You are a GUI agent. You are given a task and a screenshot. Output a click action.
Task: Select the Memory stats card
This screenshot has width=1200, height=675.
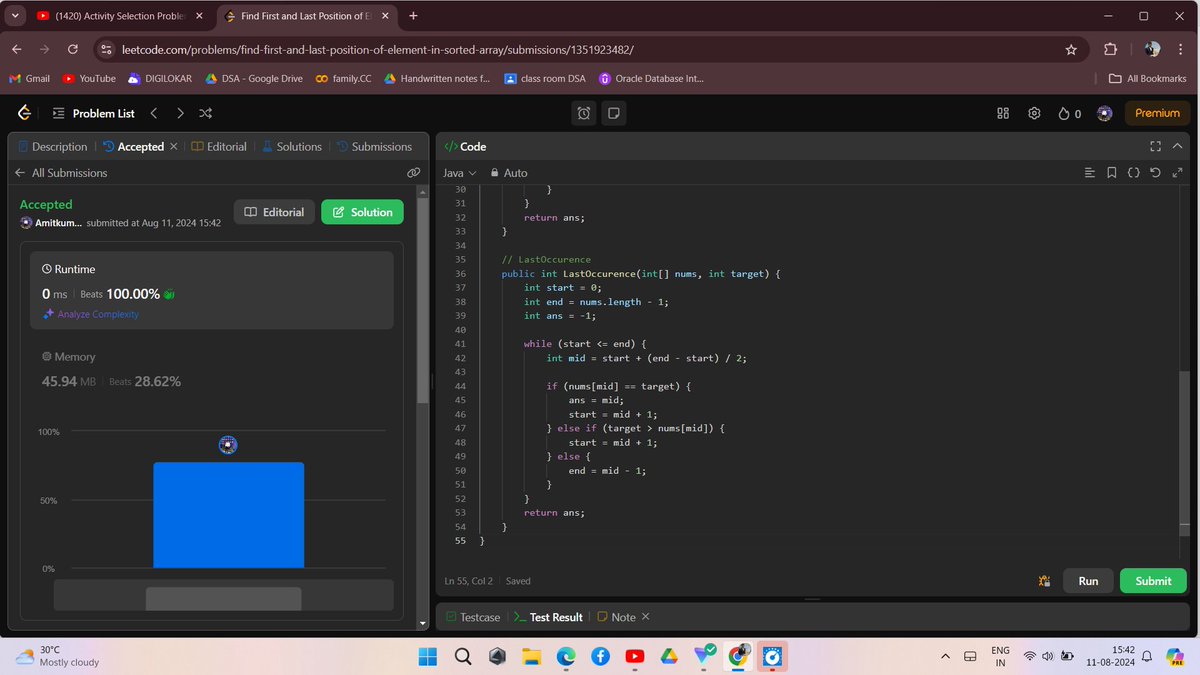tap(212, 369)
